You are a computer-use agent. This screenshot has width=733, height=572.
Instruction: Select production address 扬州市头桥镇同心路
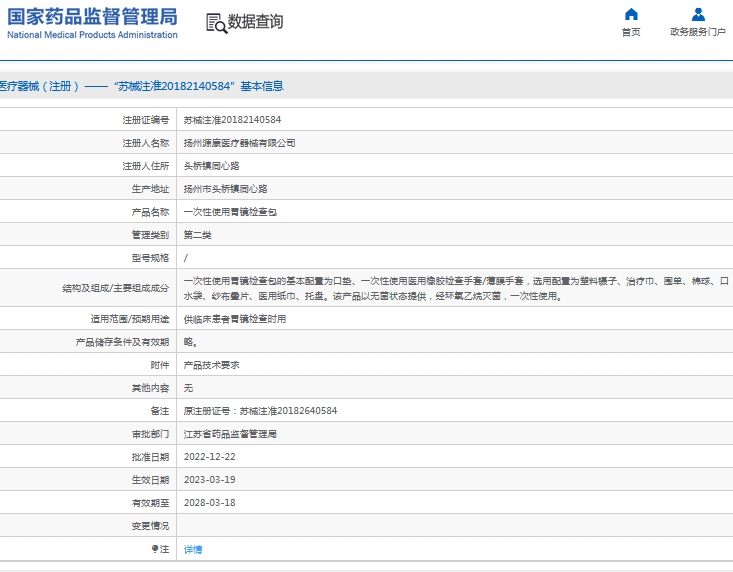[x=225, y=189]
